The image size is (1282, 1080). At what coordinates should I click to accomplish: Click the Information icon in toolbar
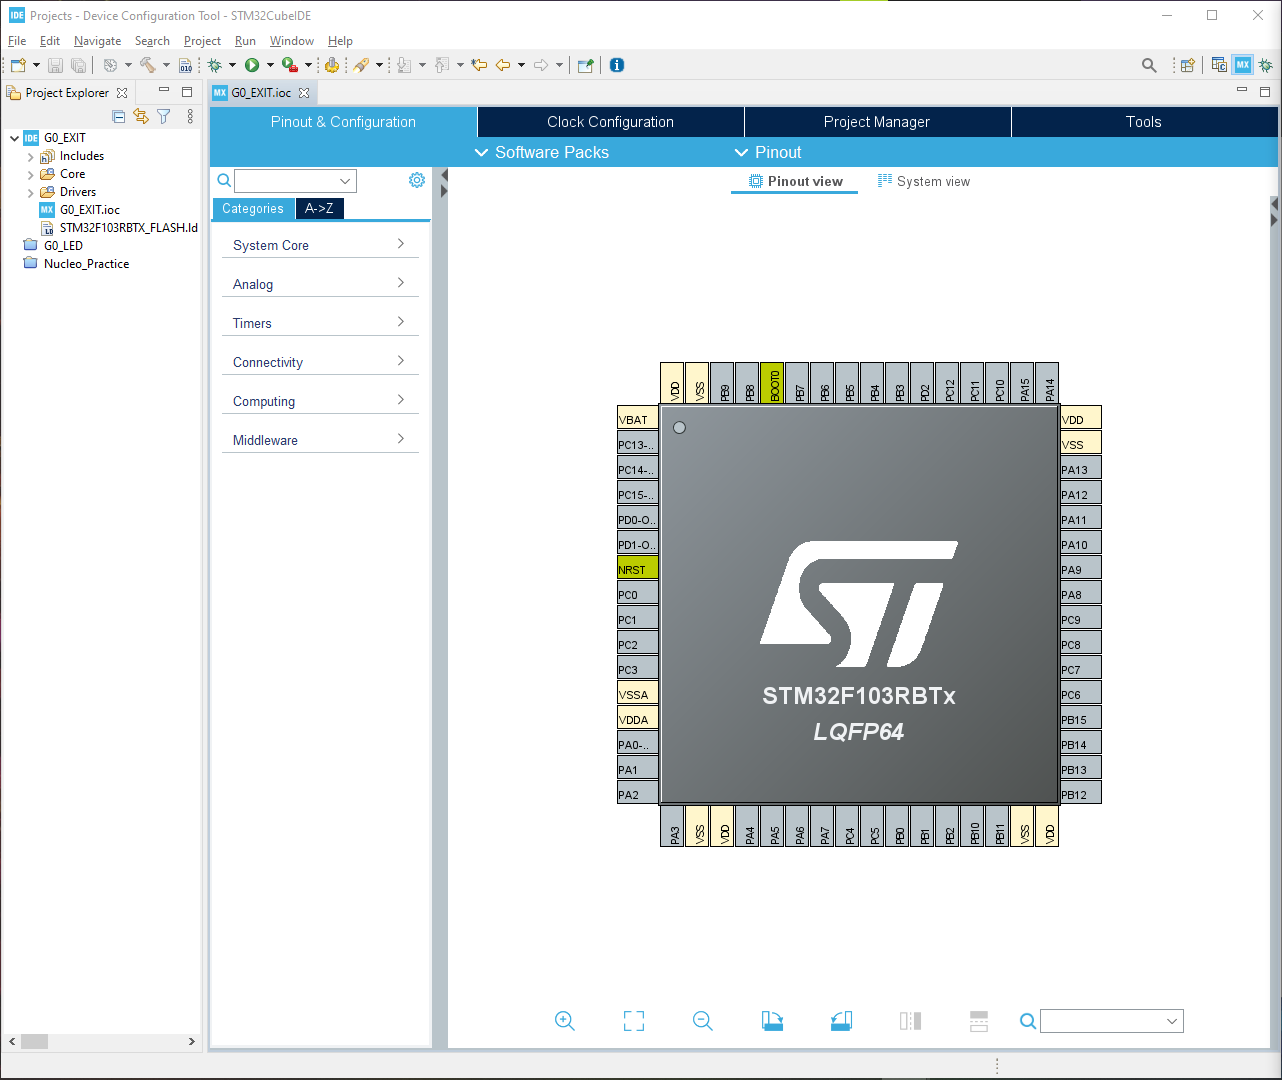[617, 65]
